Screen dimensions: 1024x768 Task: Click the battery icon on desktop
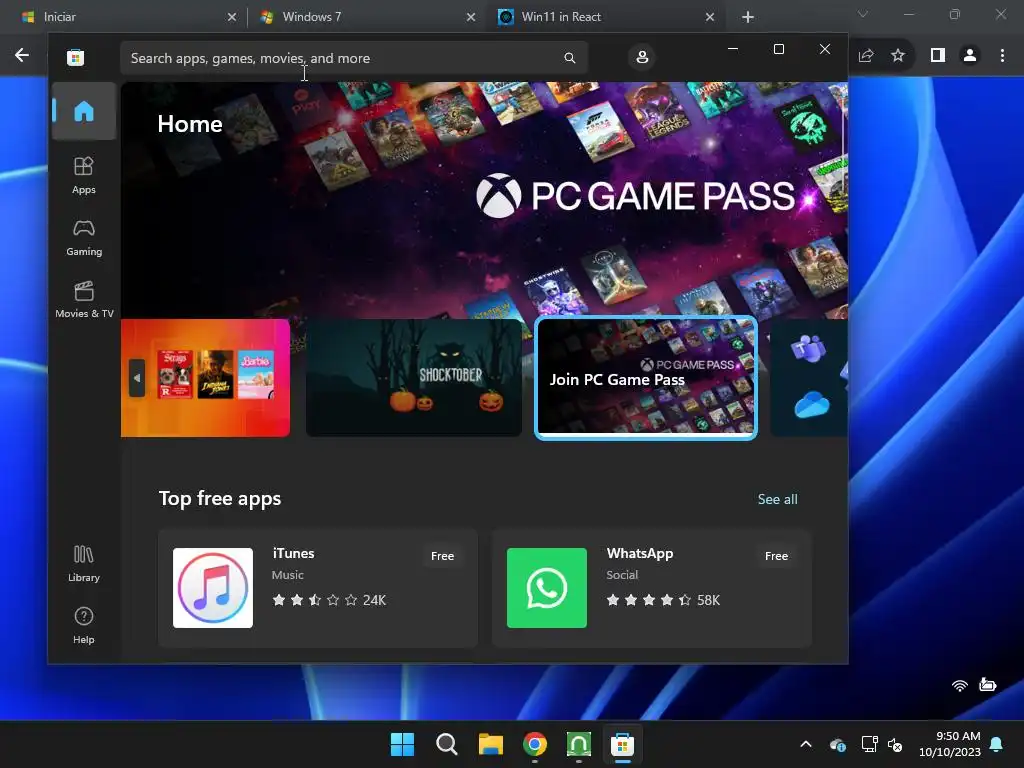(x=987, y=684)
